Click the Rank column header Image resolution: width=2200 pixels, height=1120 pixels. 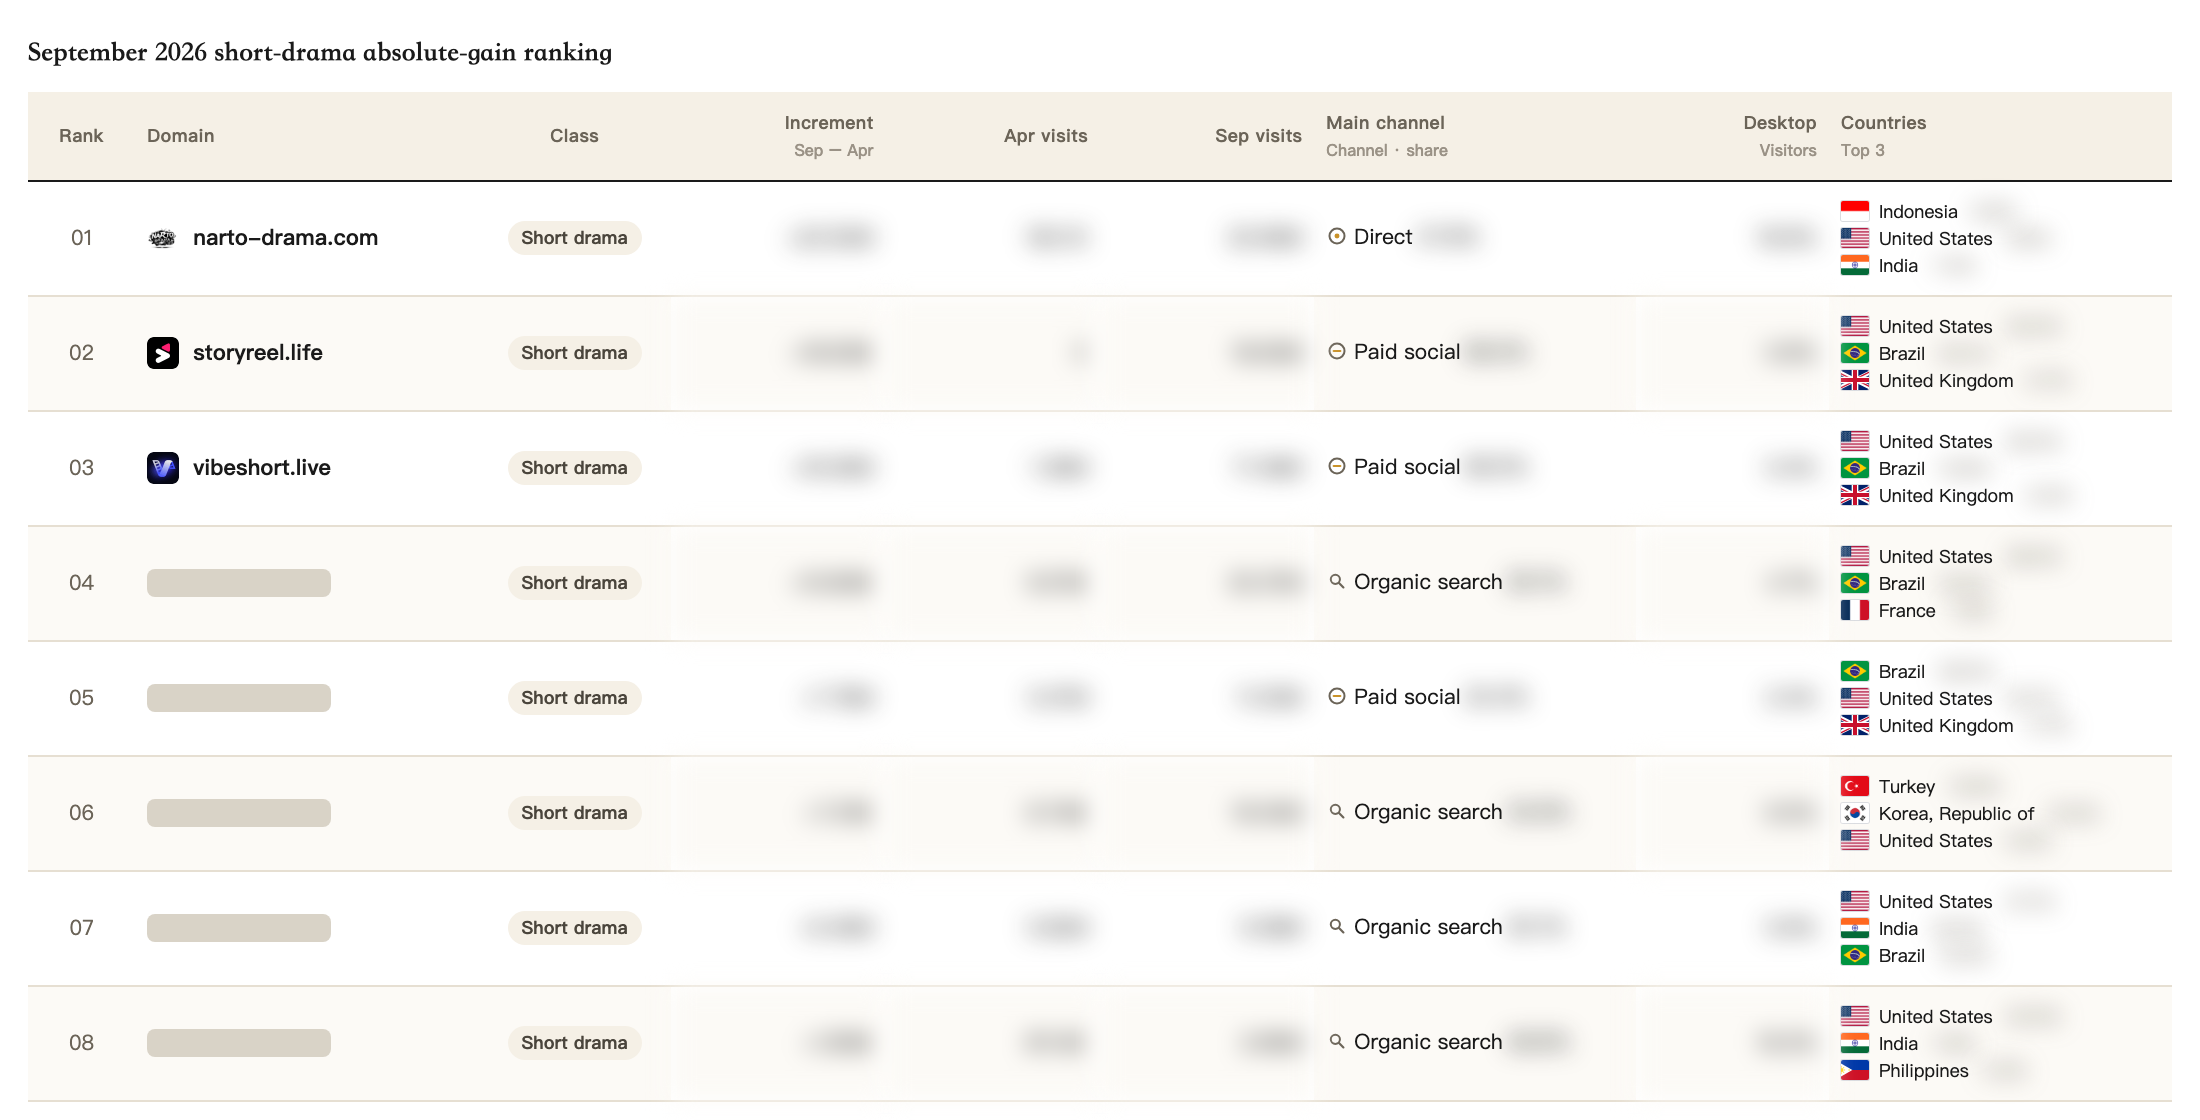(x=81, y=136)
